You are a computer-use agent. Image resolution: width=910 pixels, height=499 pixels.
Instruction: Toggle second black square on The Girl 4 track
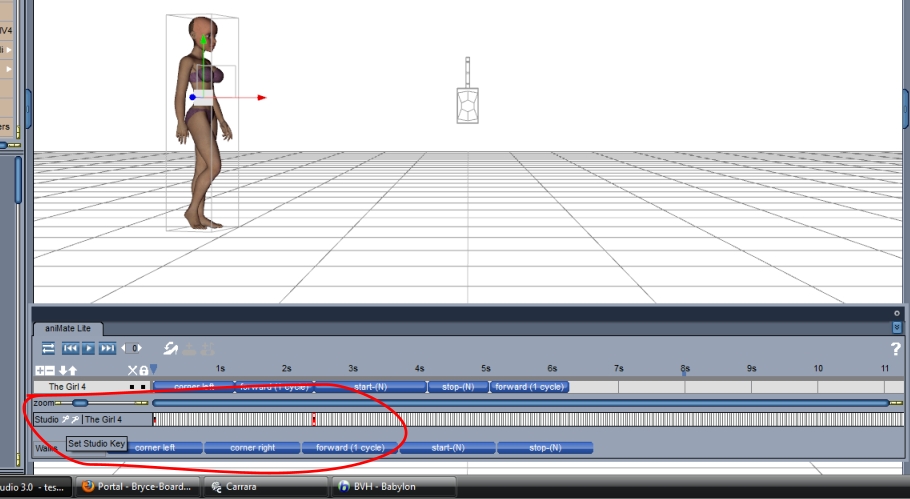[x=143, y=387]
